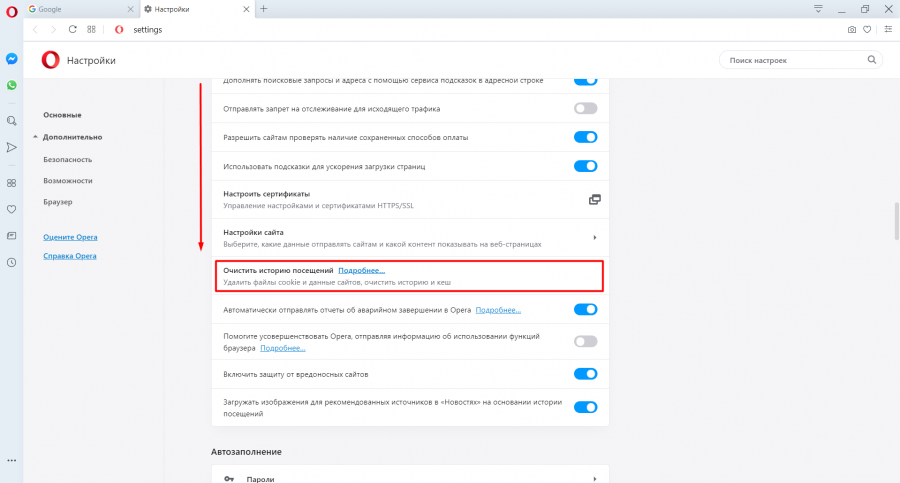The image size is (900, 483).
Task: Expand the Пароли autofill row arrow
Action: pos(595,479)
